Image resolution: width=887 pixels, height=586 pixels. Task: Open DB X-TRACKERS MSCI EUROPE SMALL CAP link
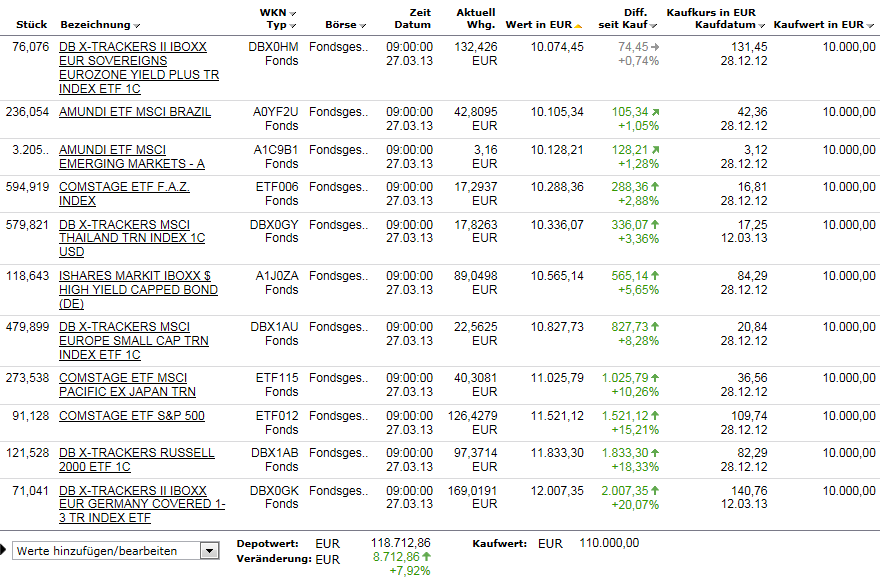pos(134,341)
